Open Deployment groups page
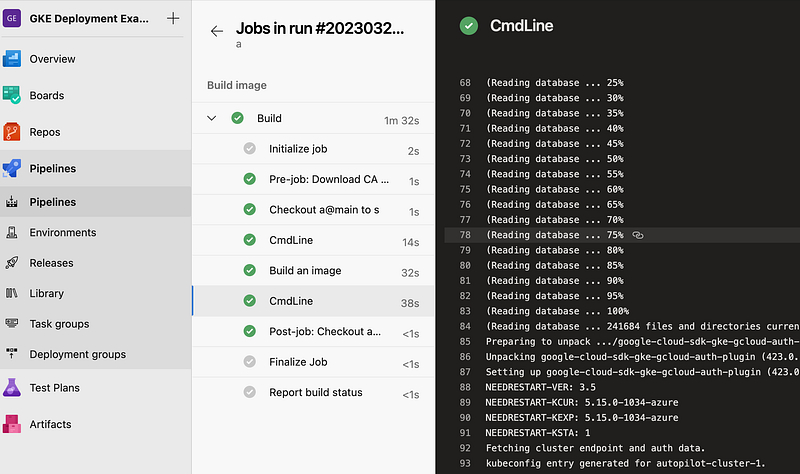Screen dimensions: 800x474 (x=78, y=354)
